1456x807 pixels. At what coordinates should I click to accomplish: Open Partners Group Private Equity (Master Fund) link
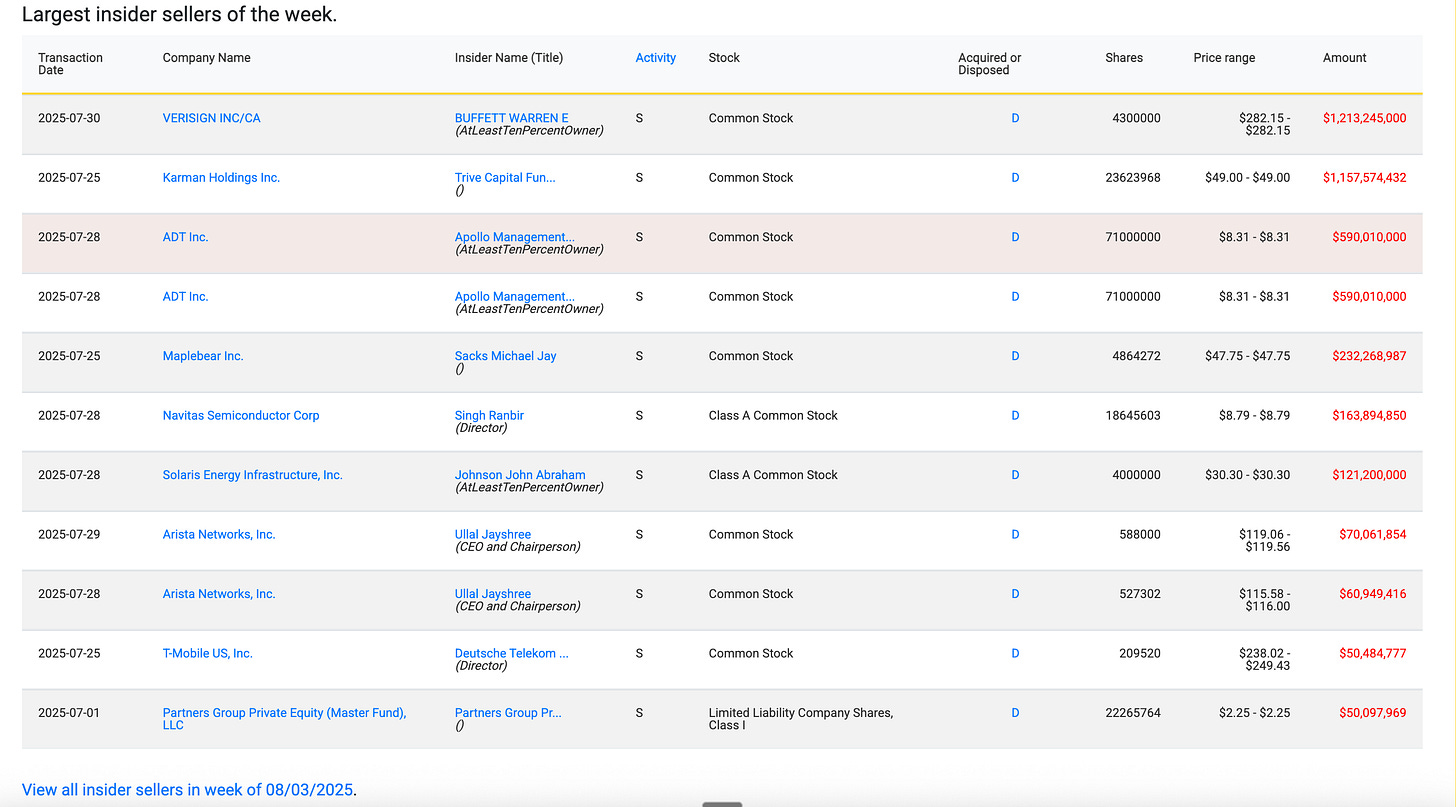click(x=284, y=719)
